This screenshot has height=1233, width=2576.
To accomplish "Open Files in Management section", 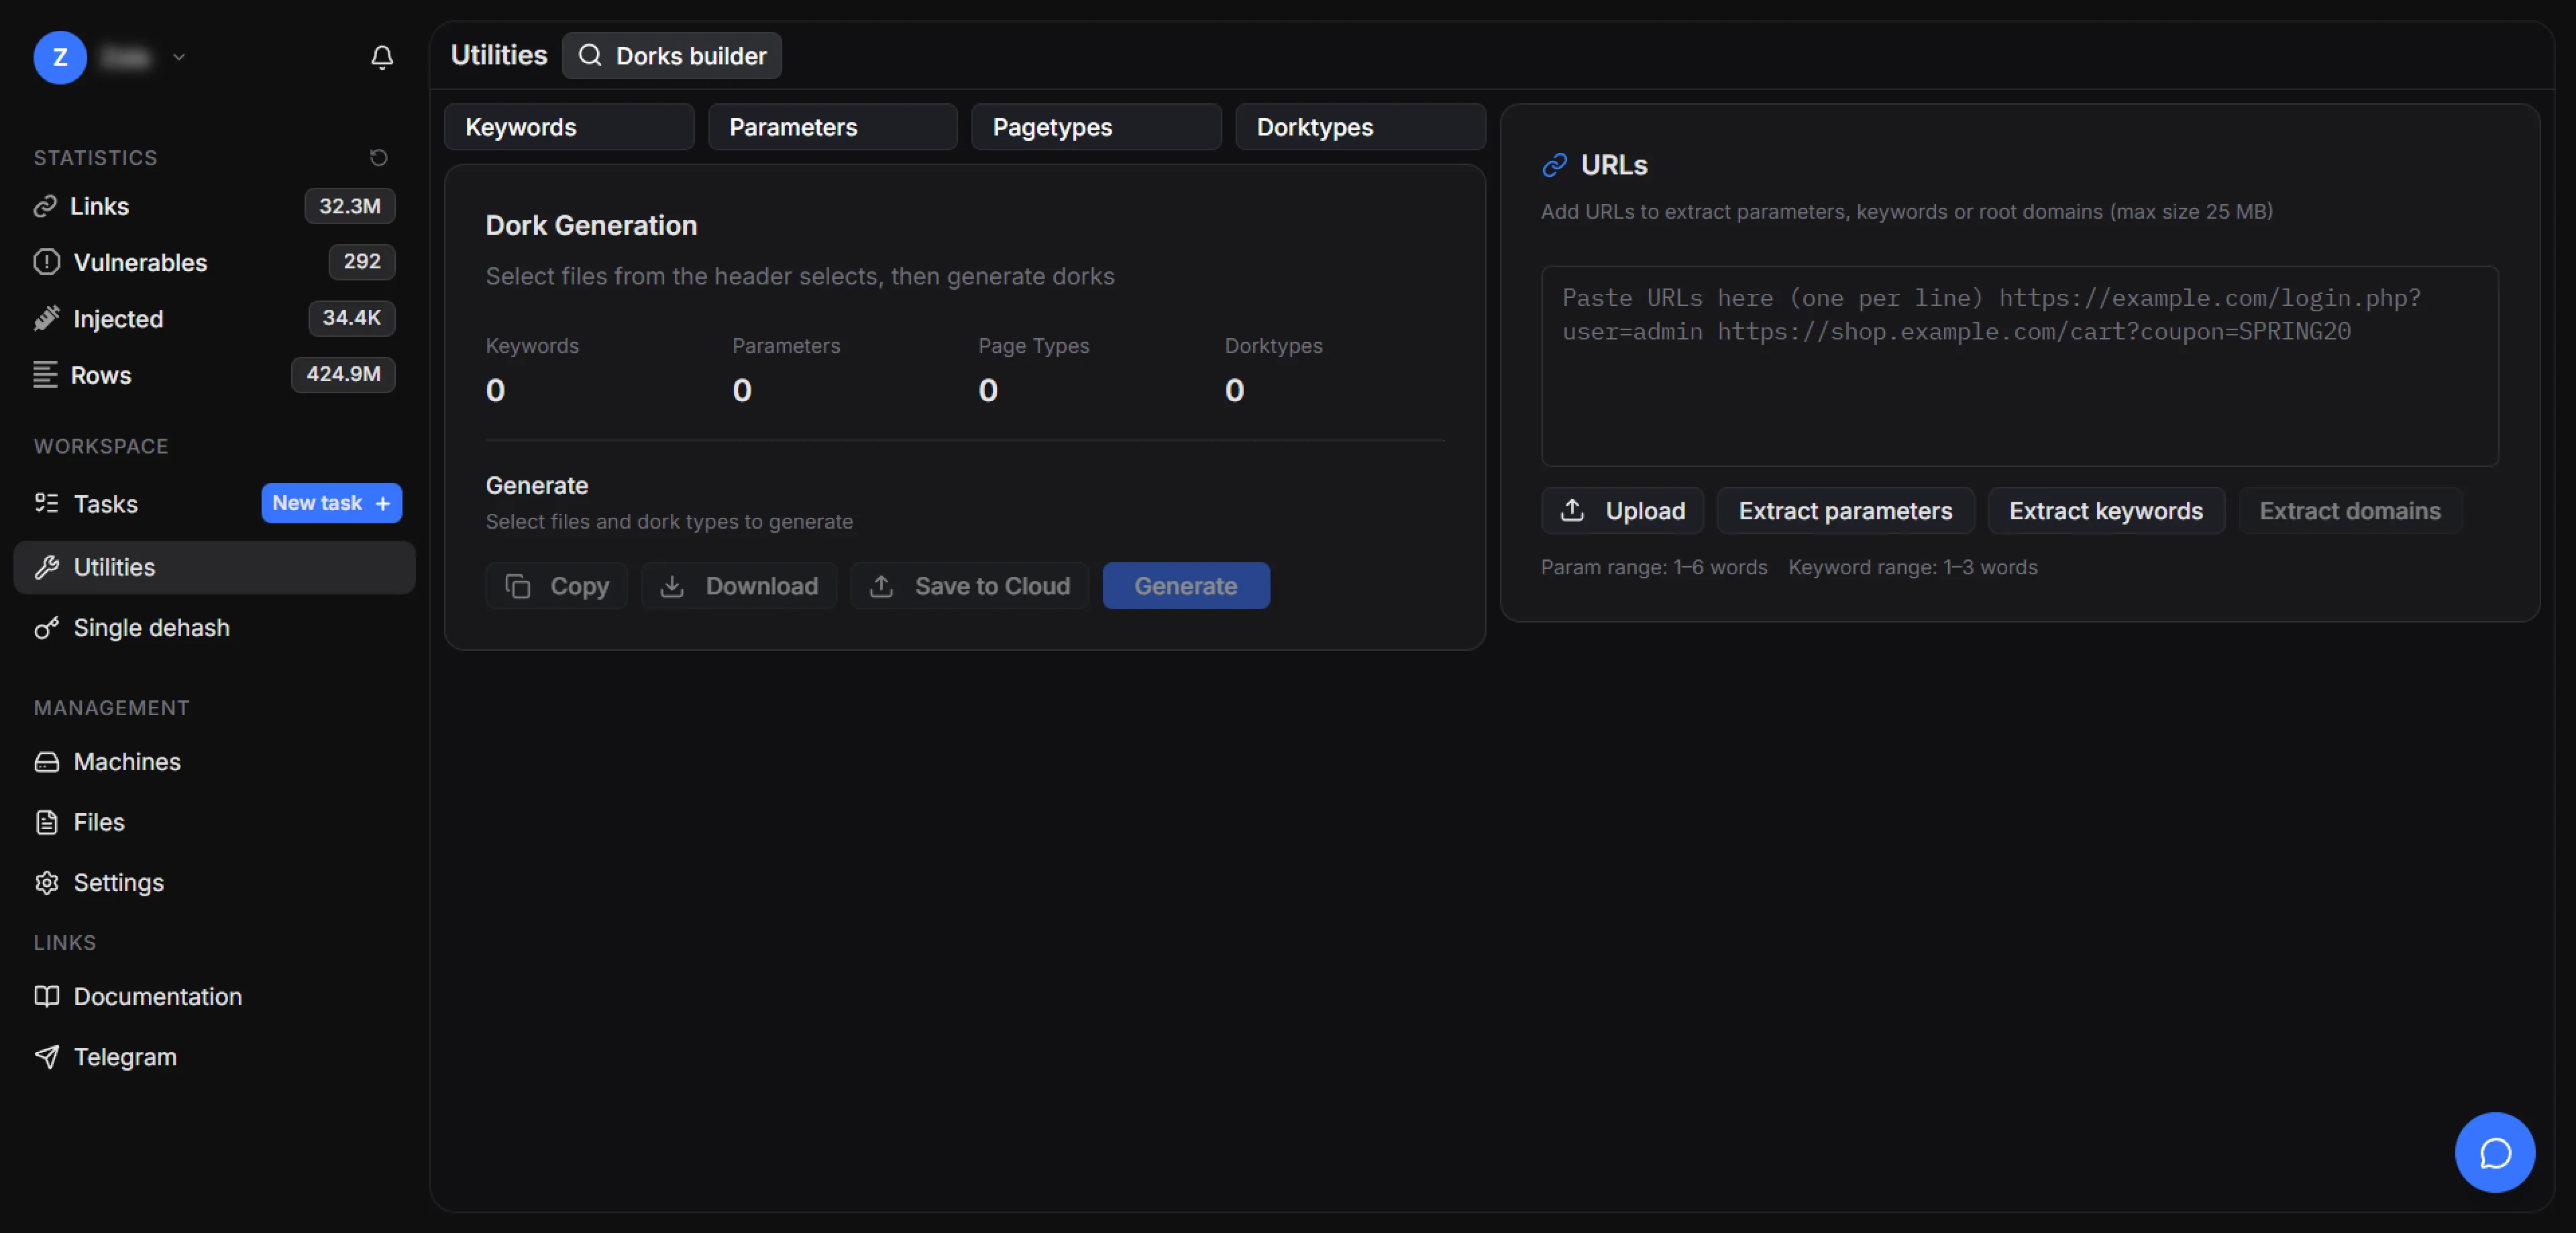I will (x=98, y=821).
